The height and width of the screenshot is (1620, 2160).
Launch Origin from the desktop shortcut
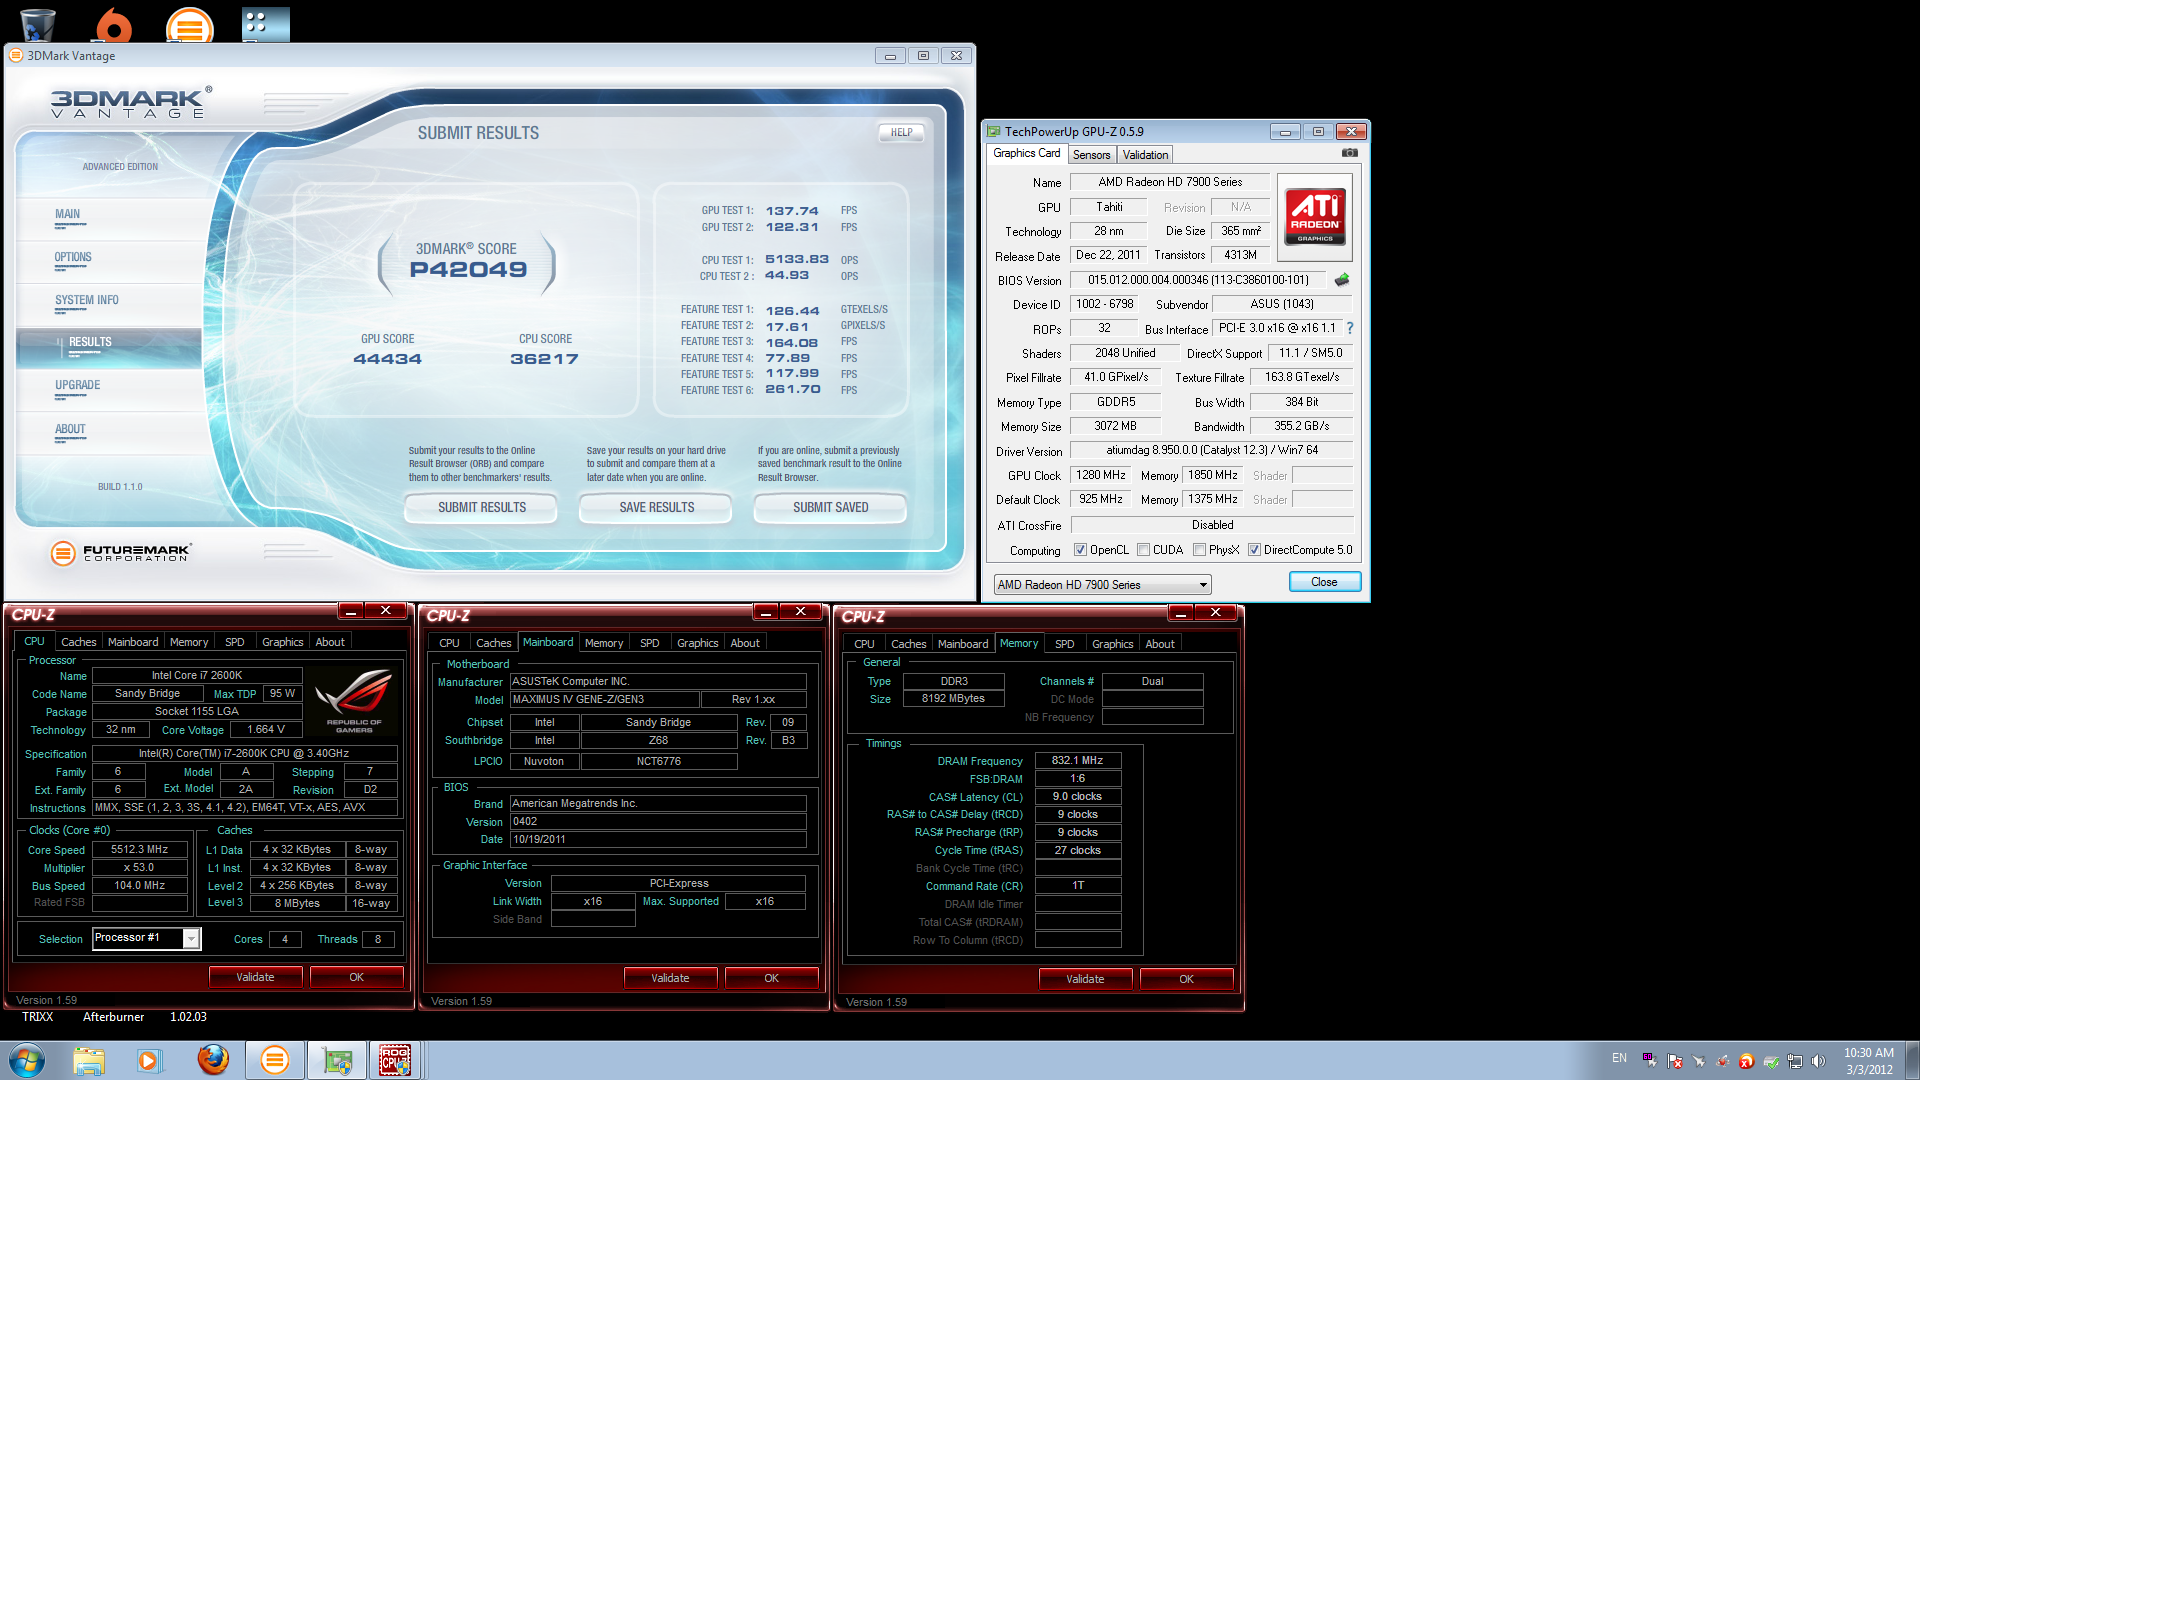114,24
